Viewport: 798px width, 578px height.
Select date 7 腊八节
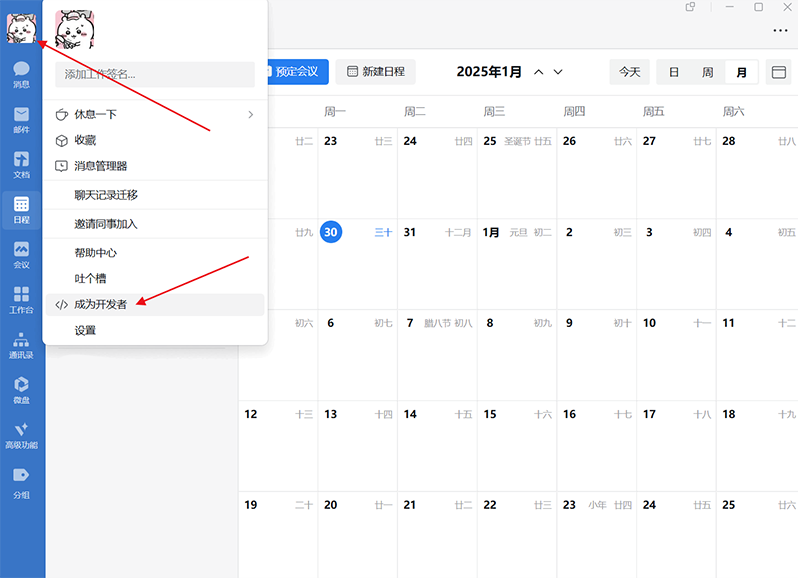pos(438,355)
